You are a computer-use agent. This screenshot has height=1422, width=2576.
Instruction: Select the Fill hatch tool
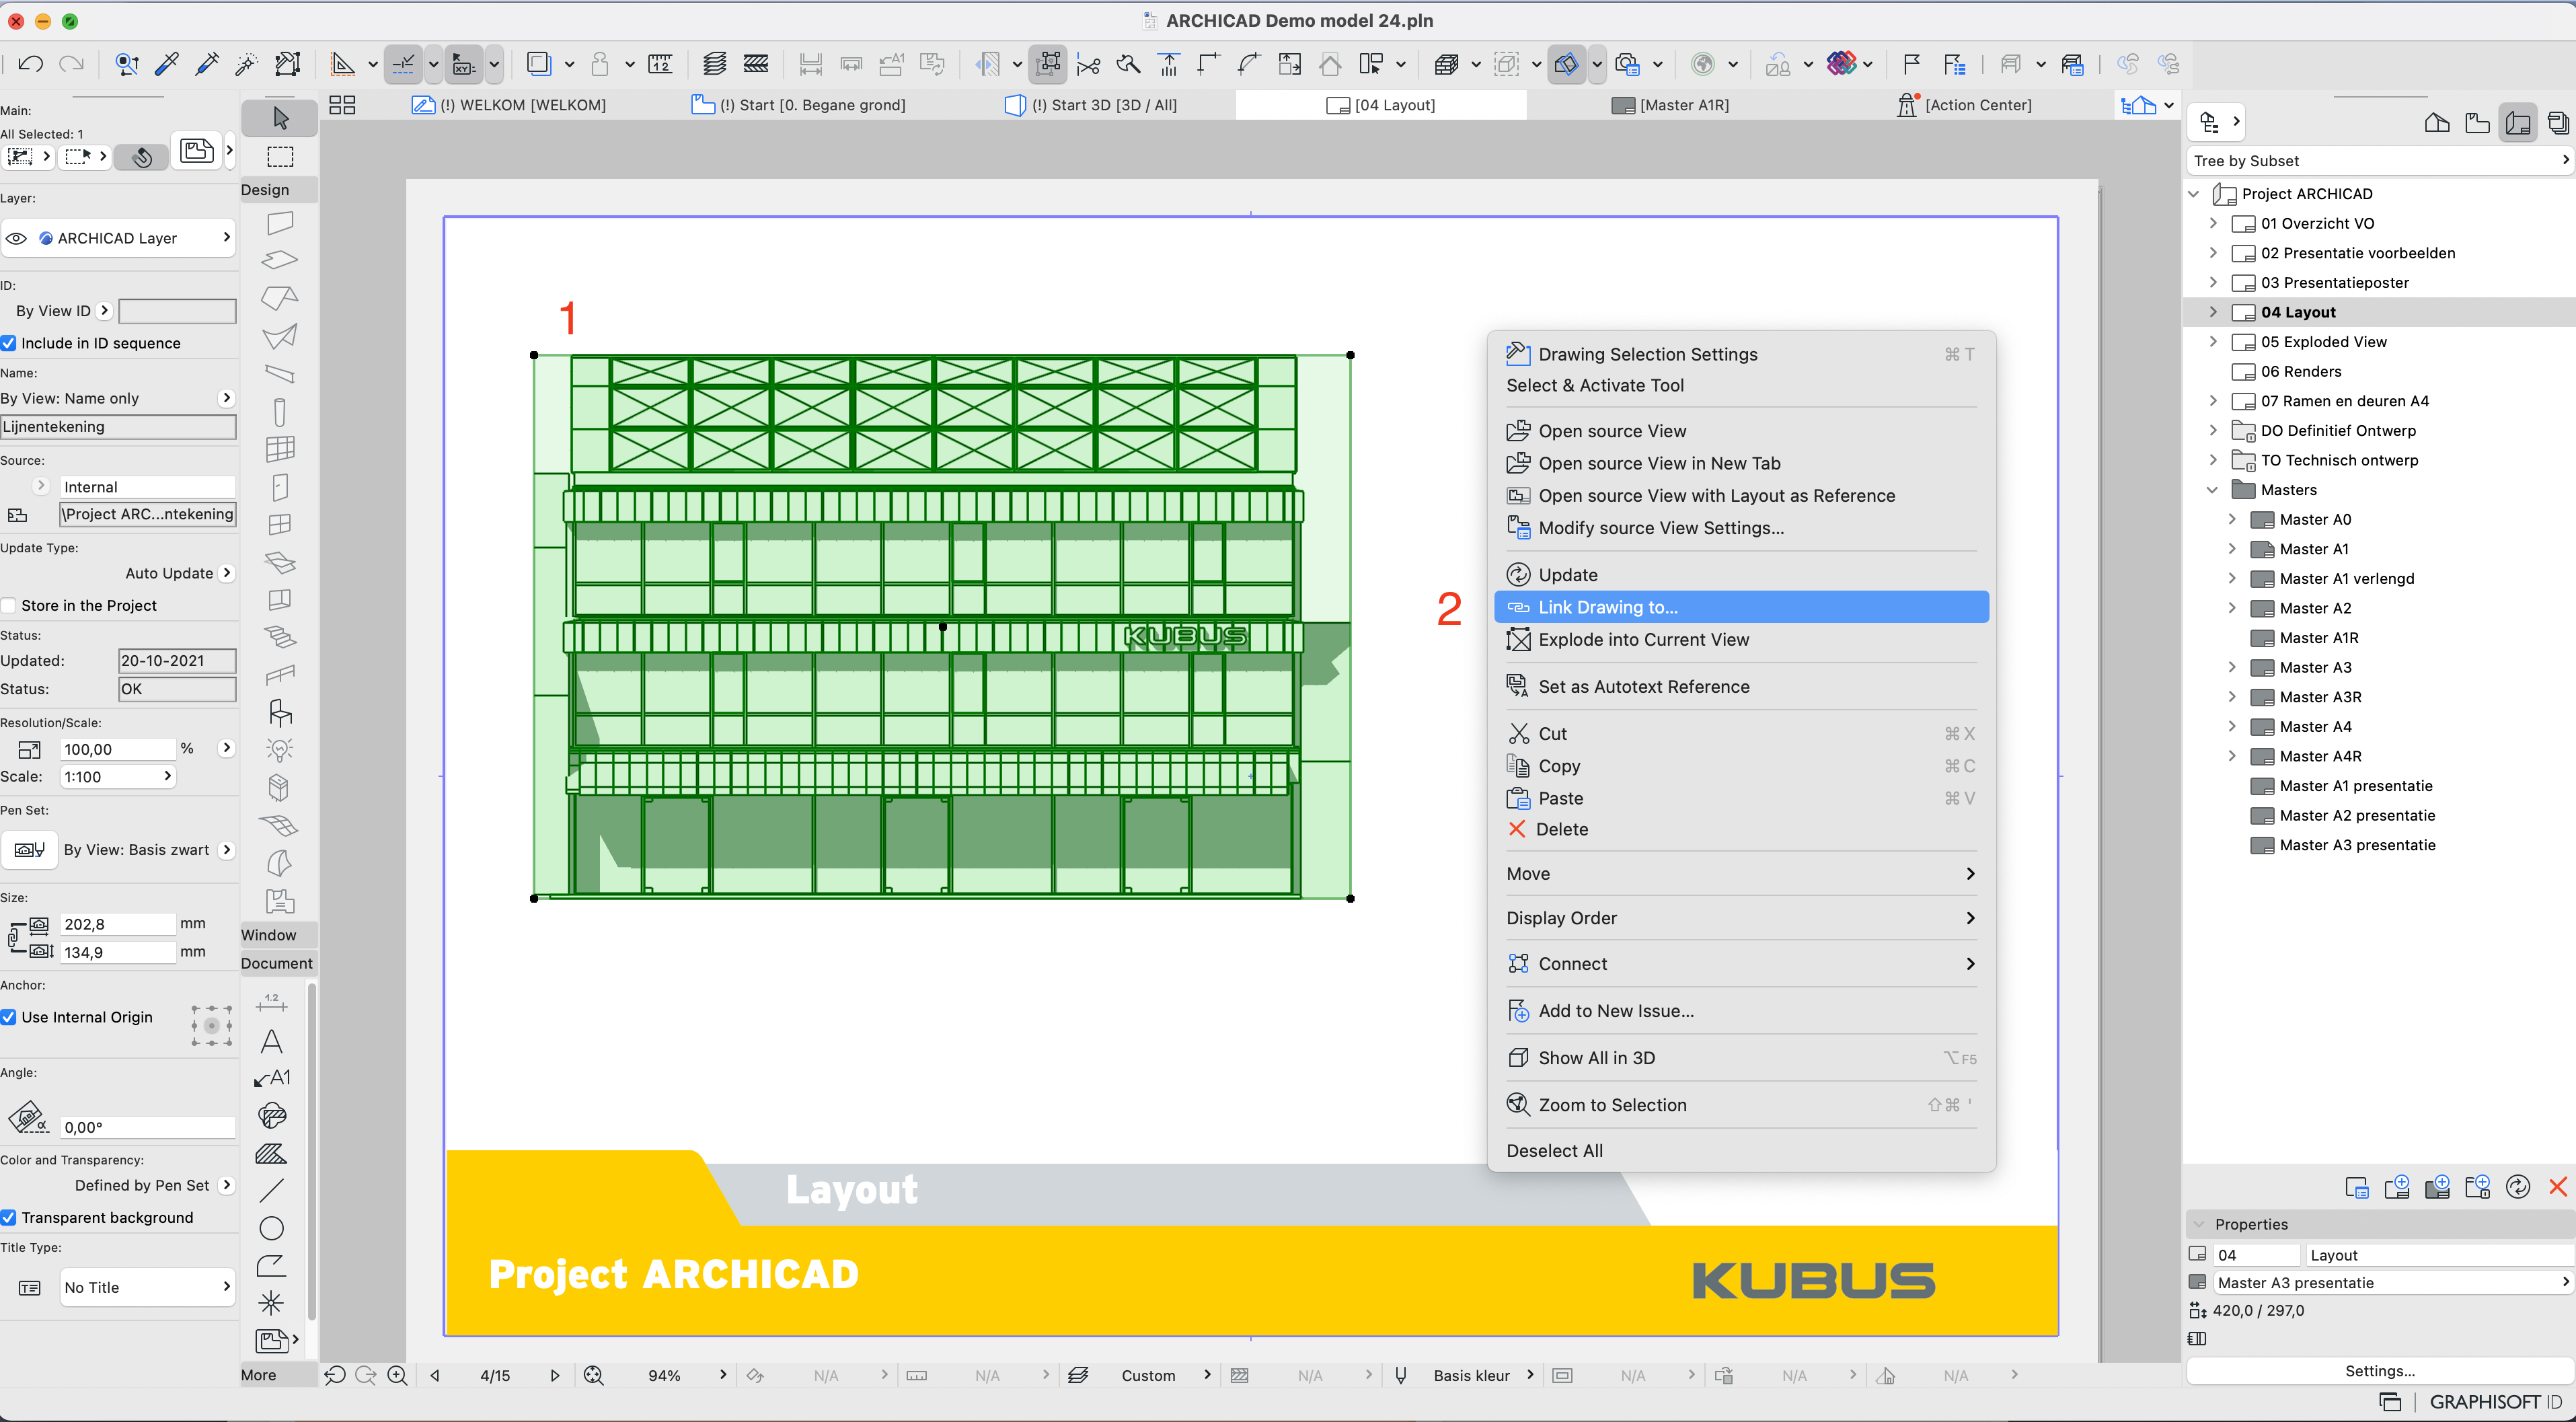(271, 1153)
